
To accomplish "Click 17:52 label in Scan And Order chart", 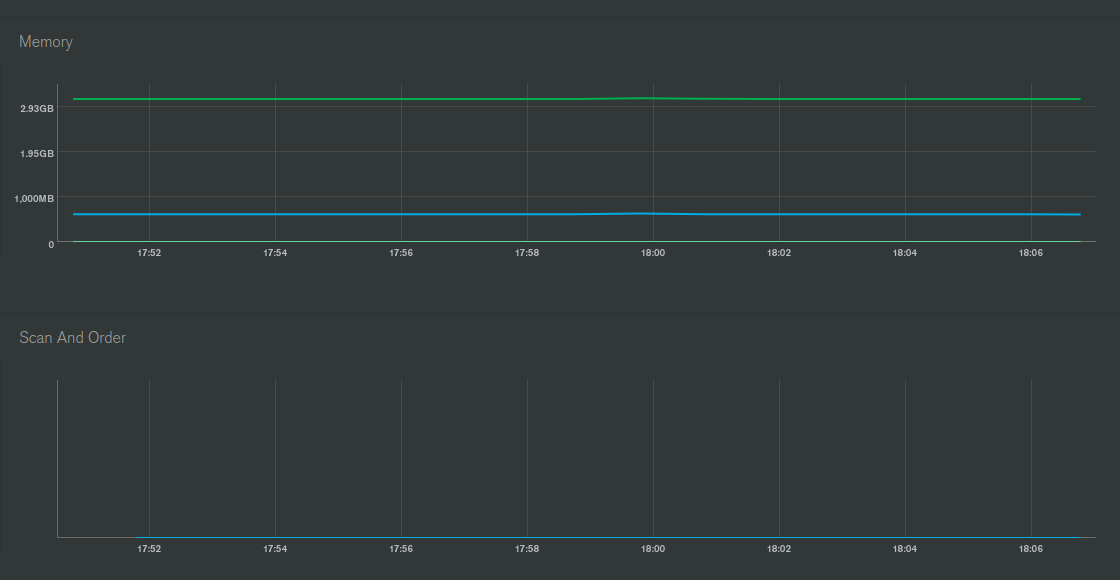I will [149, 549].
